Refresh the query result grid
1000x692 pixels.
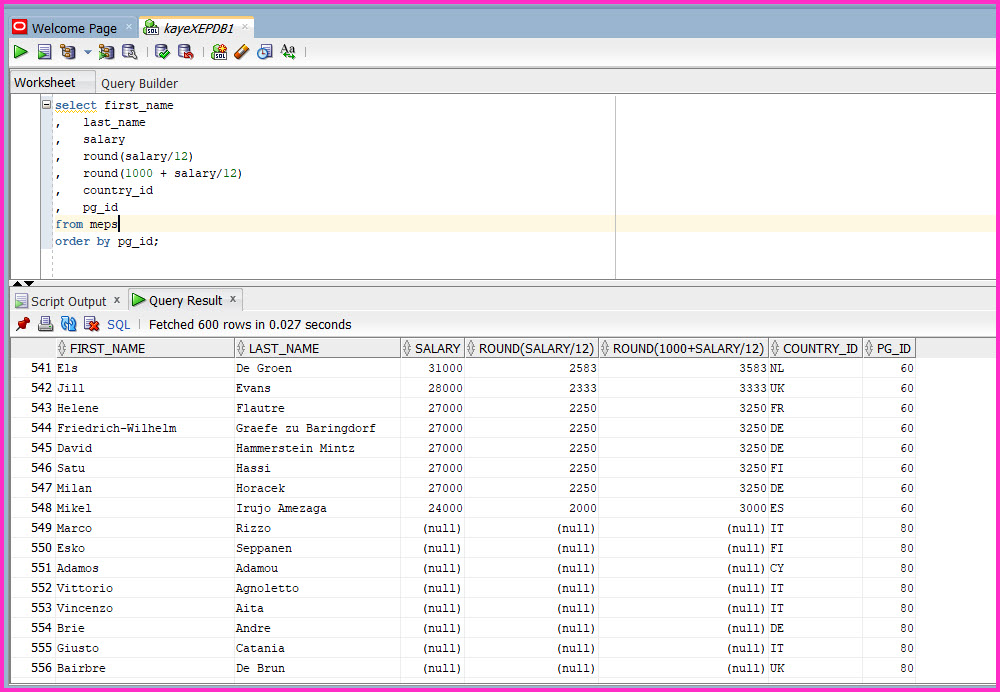pos(68,325)
